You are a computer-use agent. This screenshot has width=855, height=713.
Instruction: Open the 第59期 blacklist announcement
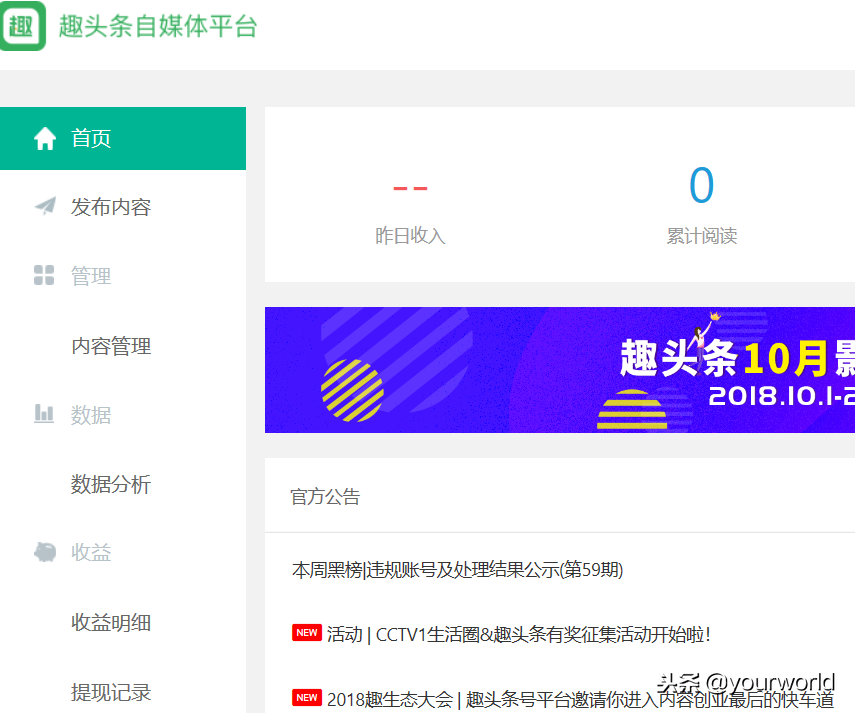[456, 570]
